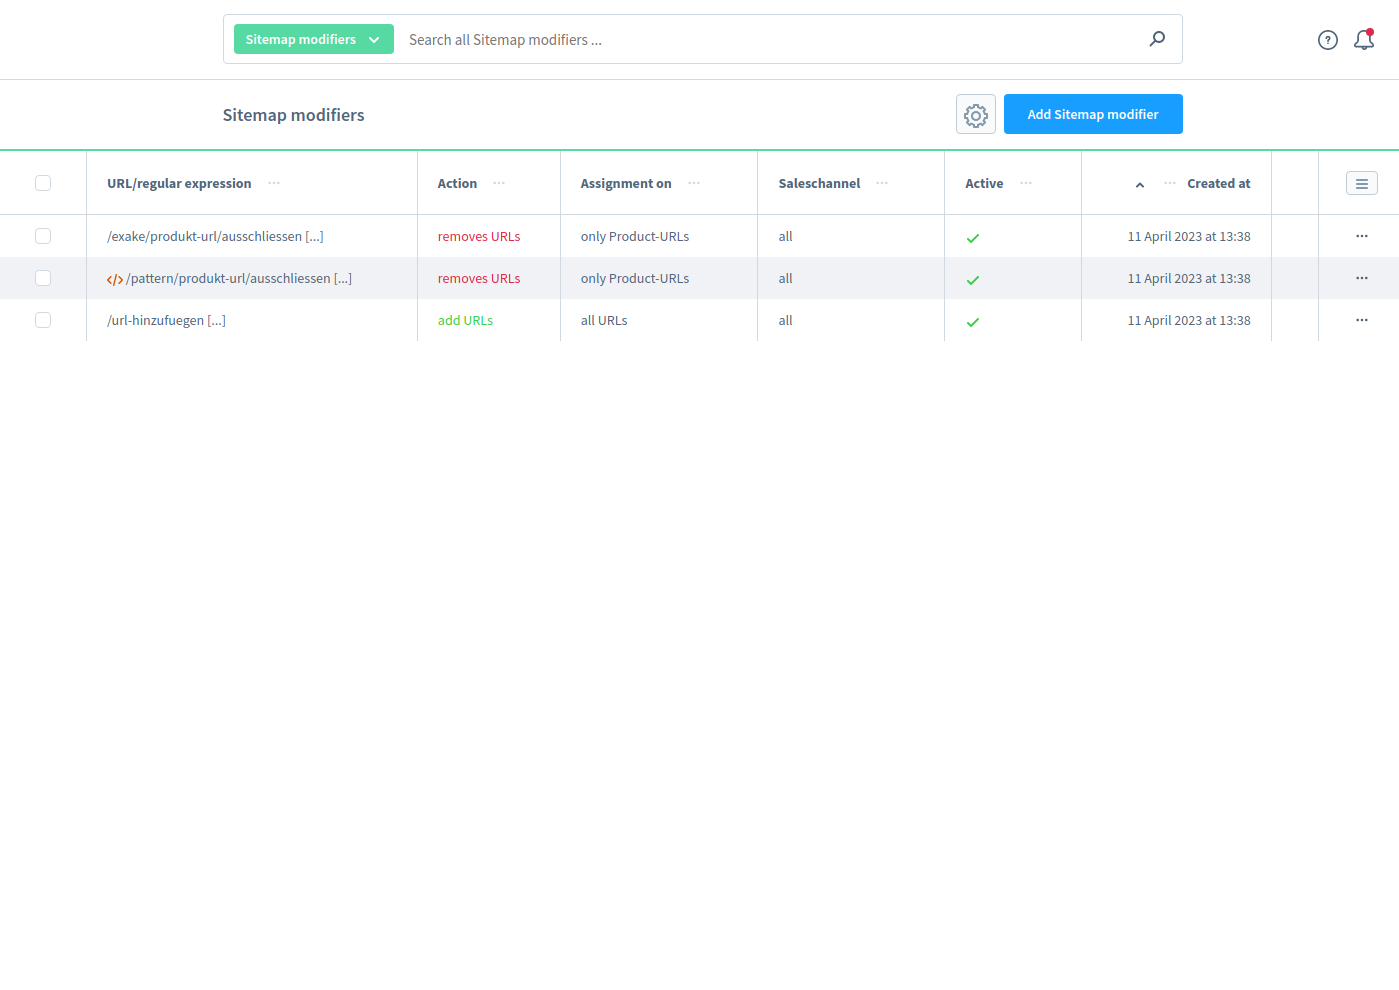
Task: Click active checkmark in /pattern row
Action: tap(973, 280)
